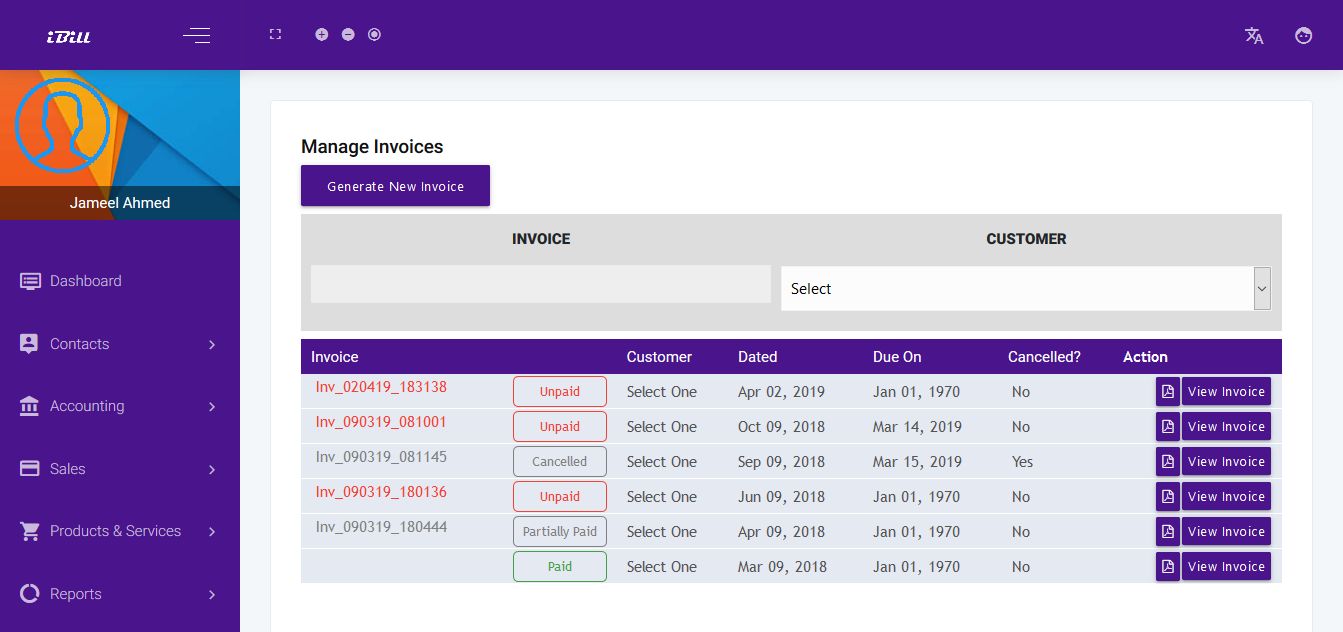This screenshot has height=632, width=1343.
Task: Open the Inv_090319_180136 invoice link
Action: click(x=381, y=491)
